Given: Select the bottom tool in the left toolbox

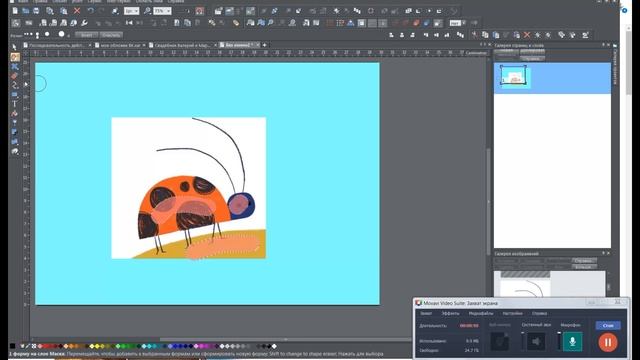Looking at the screenshot, I should (15, 151).
